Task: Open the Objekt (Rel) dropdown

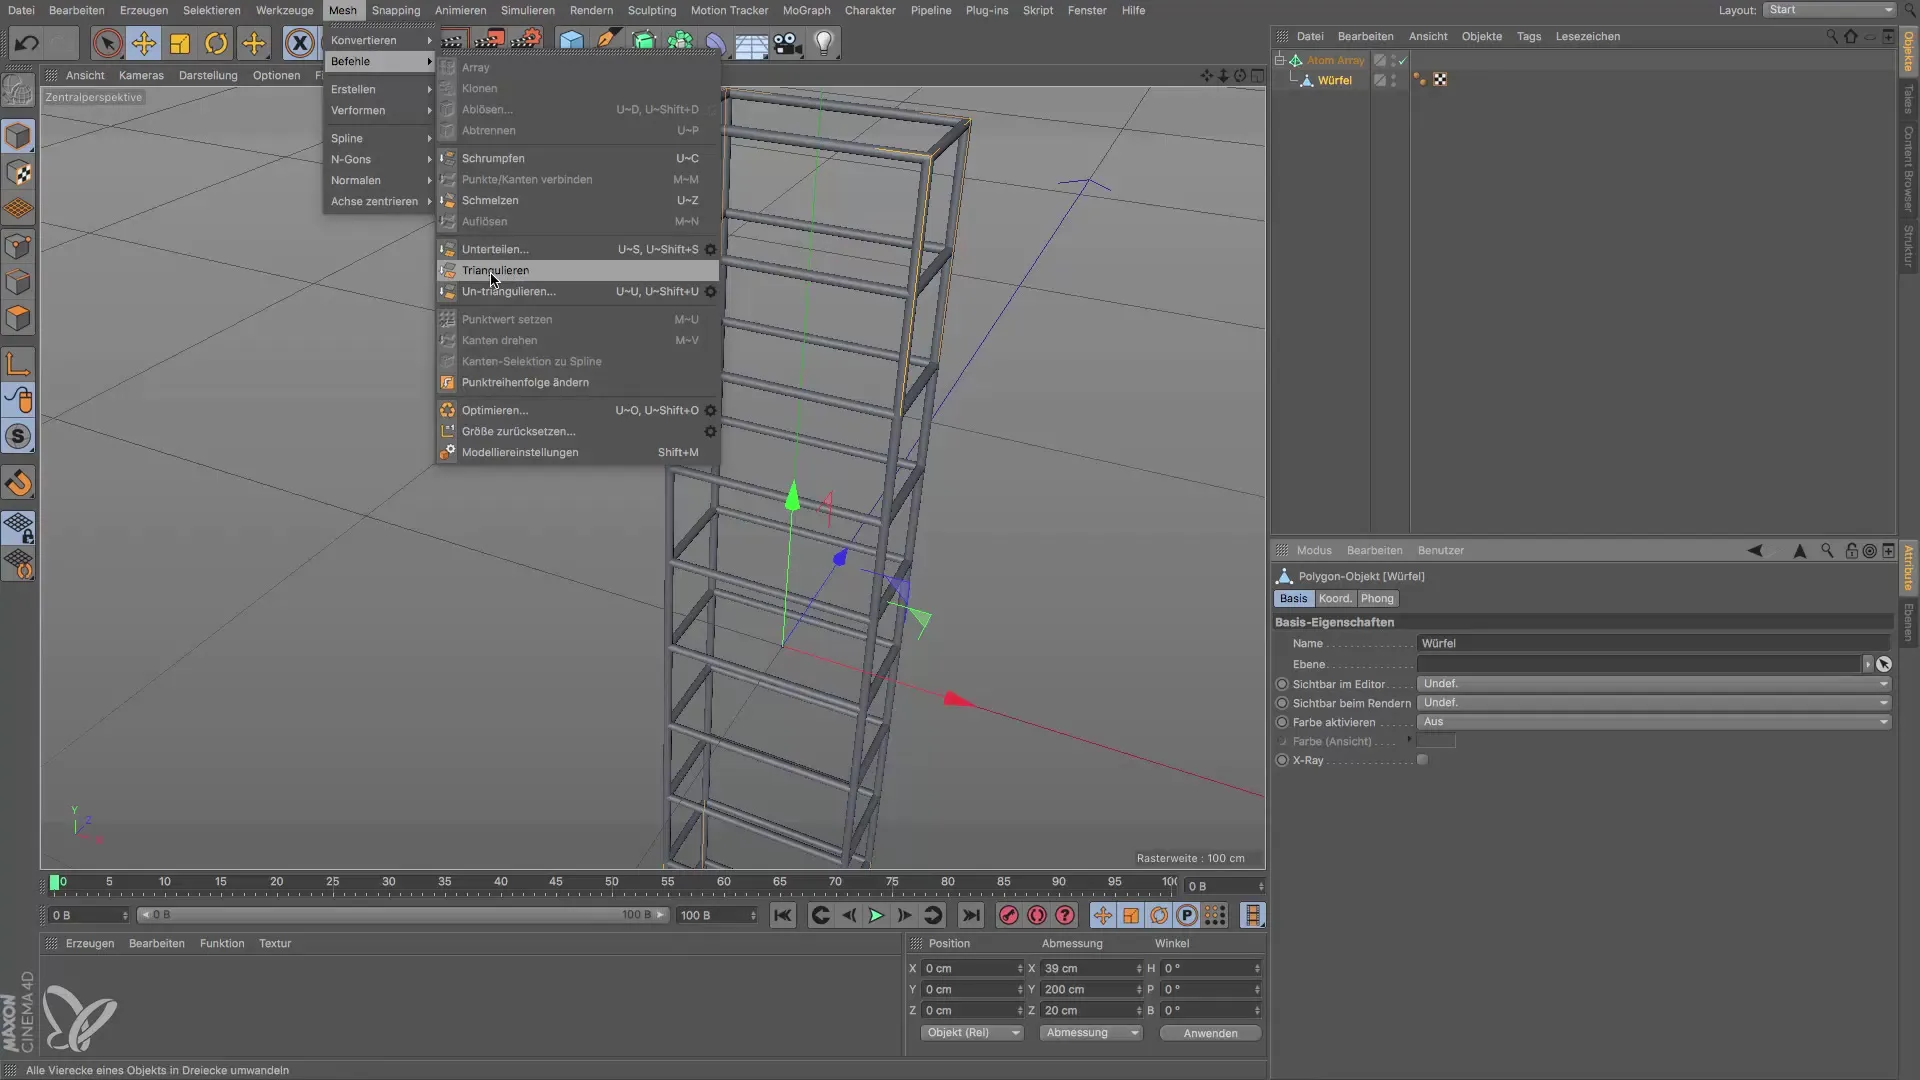Action: pos(971,1033)
